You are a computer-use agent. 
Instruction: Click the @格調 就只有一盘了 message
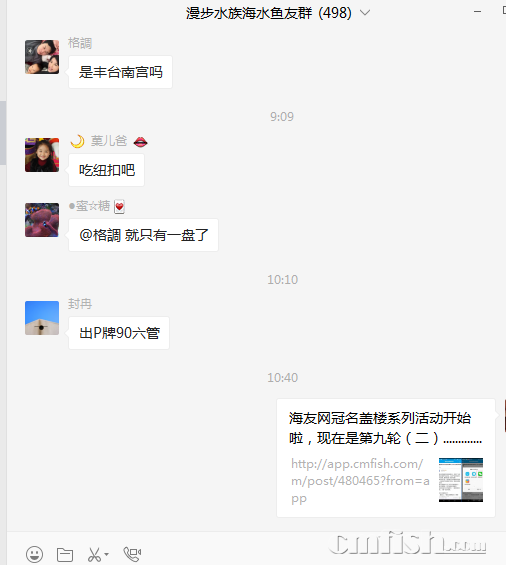tap(143, 235)
